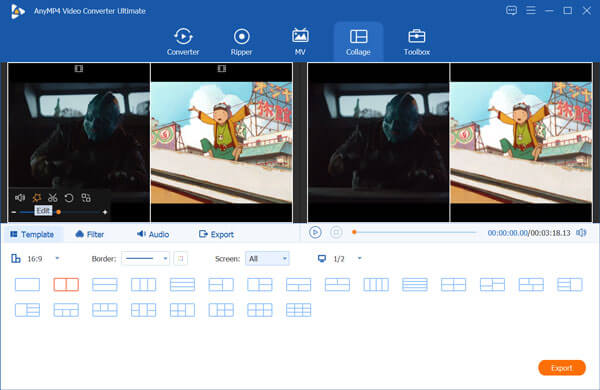Choose the single-screen template

pos(27,284)
